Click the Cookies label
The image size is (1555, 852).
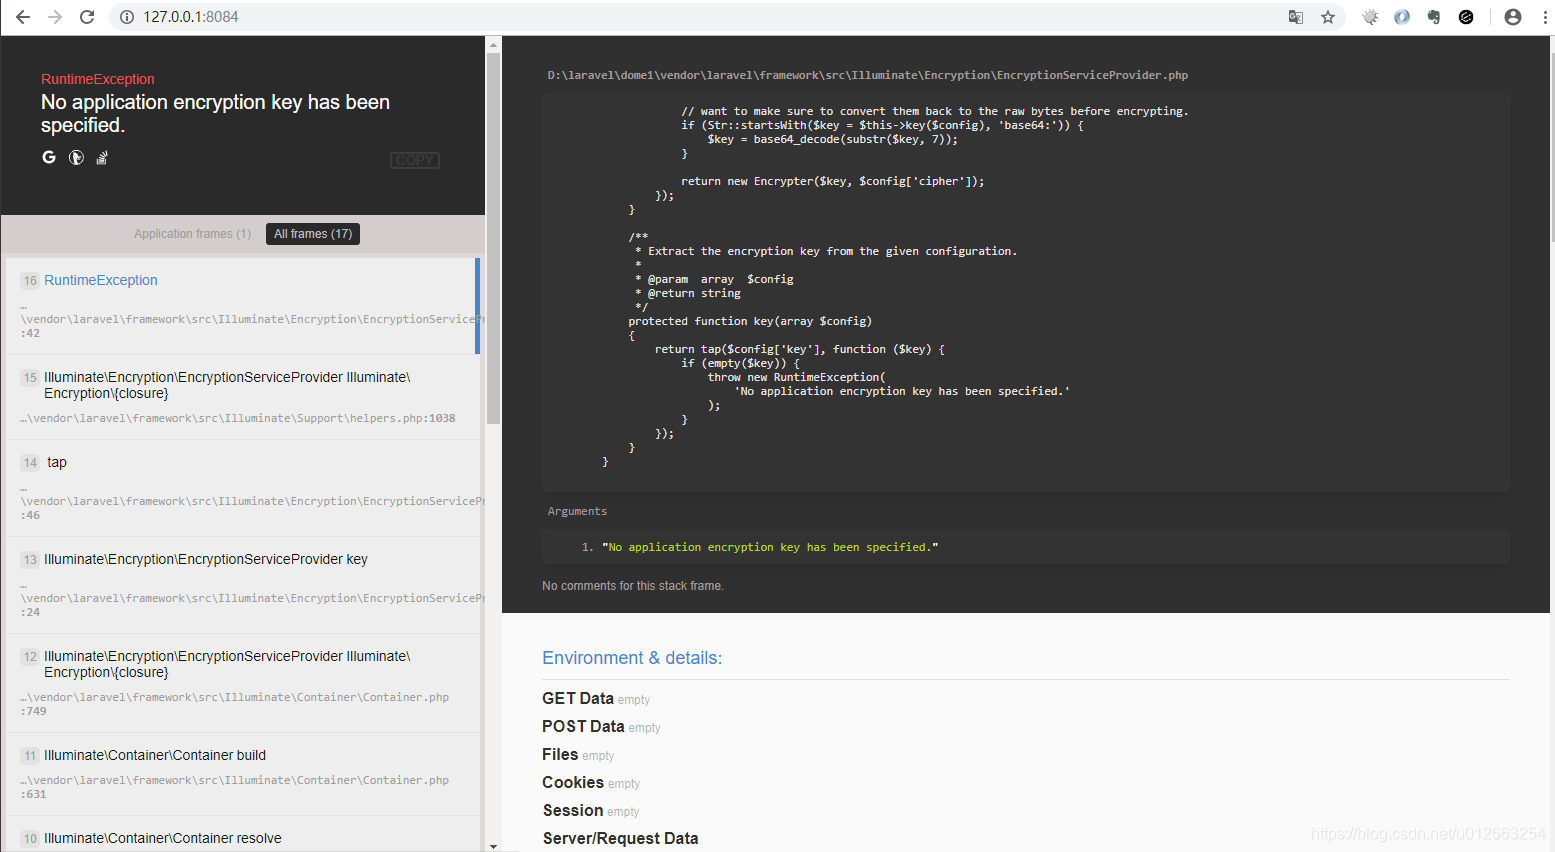573,783
